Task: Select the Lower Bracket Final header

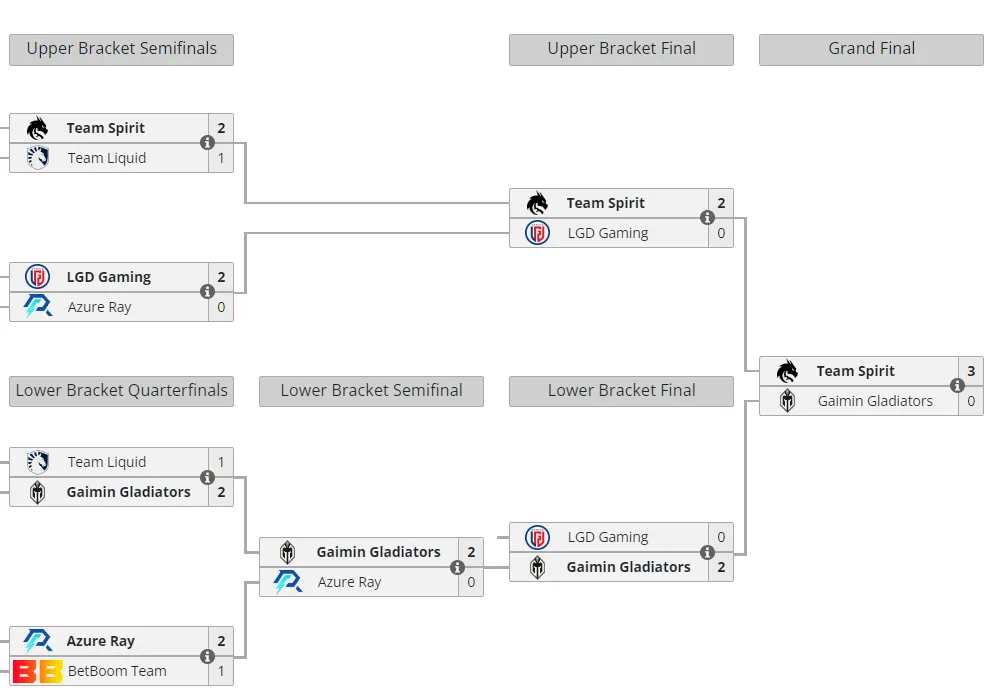Action: [x=621, y=391]
